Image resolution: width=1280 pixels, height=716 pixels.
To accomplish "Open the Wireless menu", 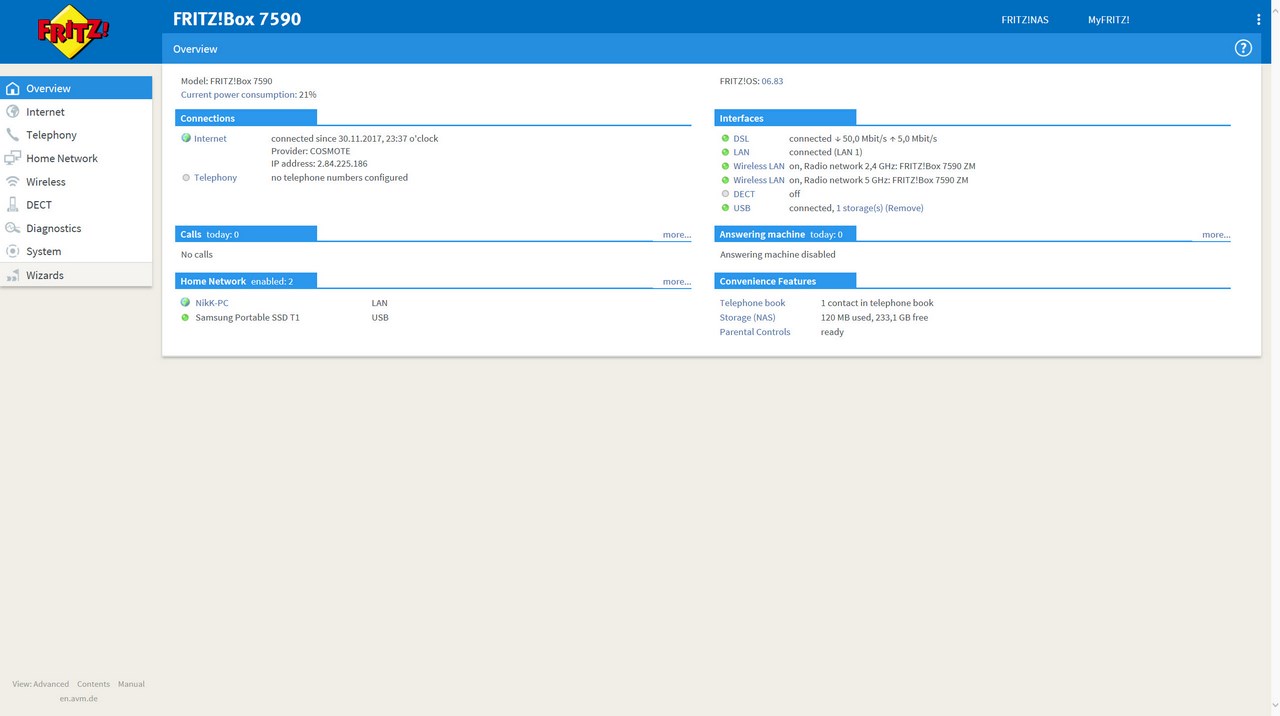I will pos(76,182).
